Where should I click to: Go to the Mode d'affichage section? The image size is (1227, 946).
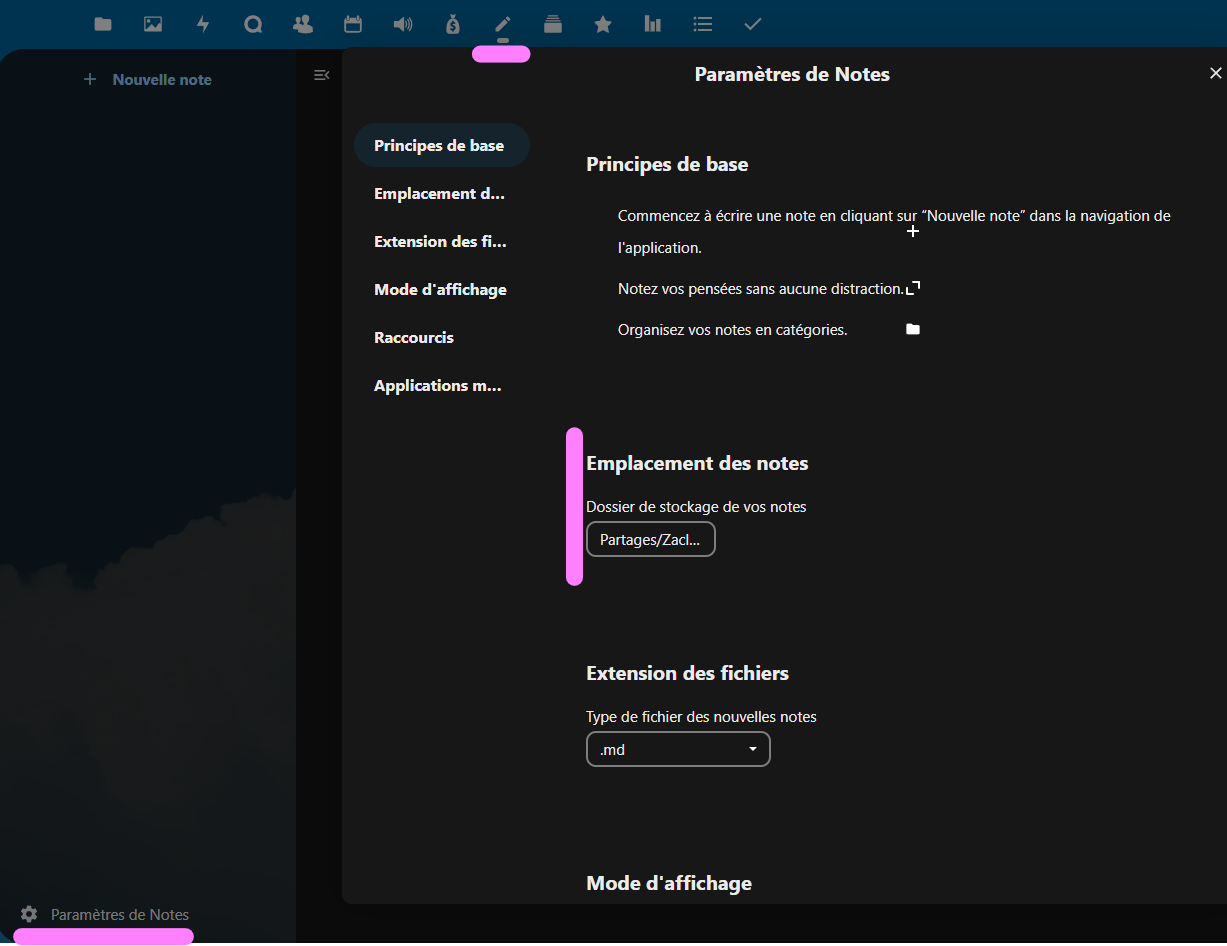tap(440, 290)
